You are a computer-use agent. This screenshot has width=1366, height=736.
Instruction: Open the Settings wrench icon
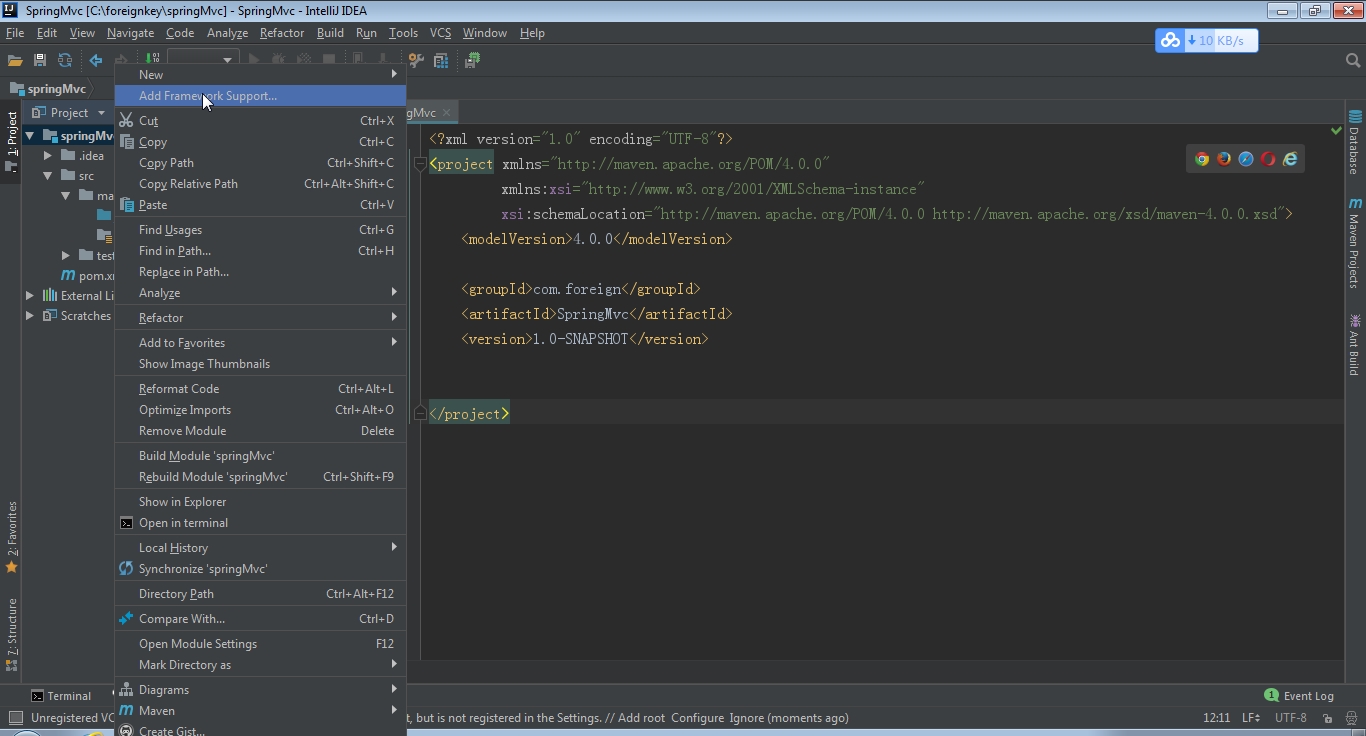coord(416,60)
